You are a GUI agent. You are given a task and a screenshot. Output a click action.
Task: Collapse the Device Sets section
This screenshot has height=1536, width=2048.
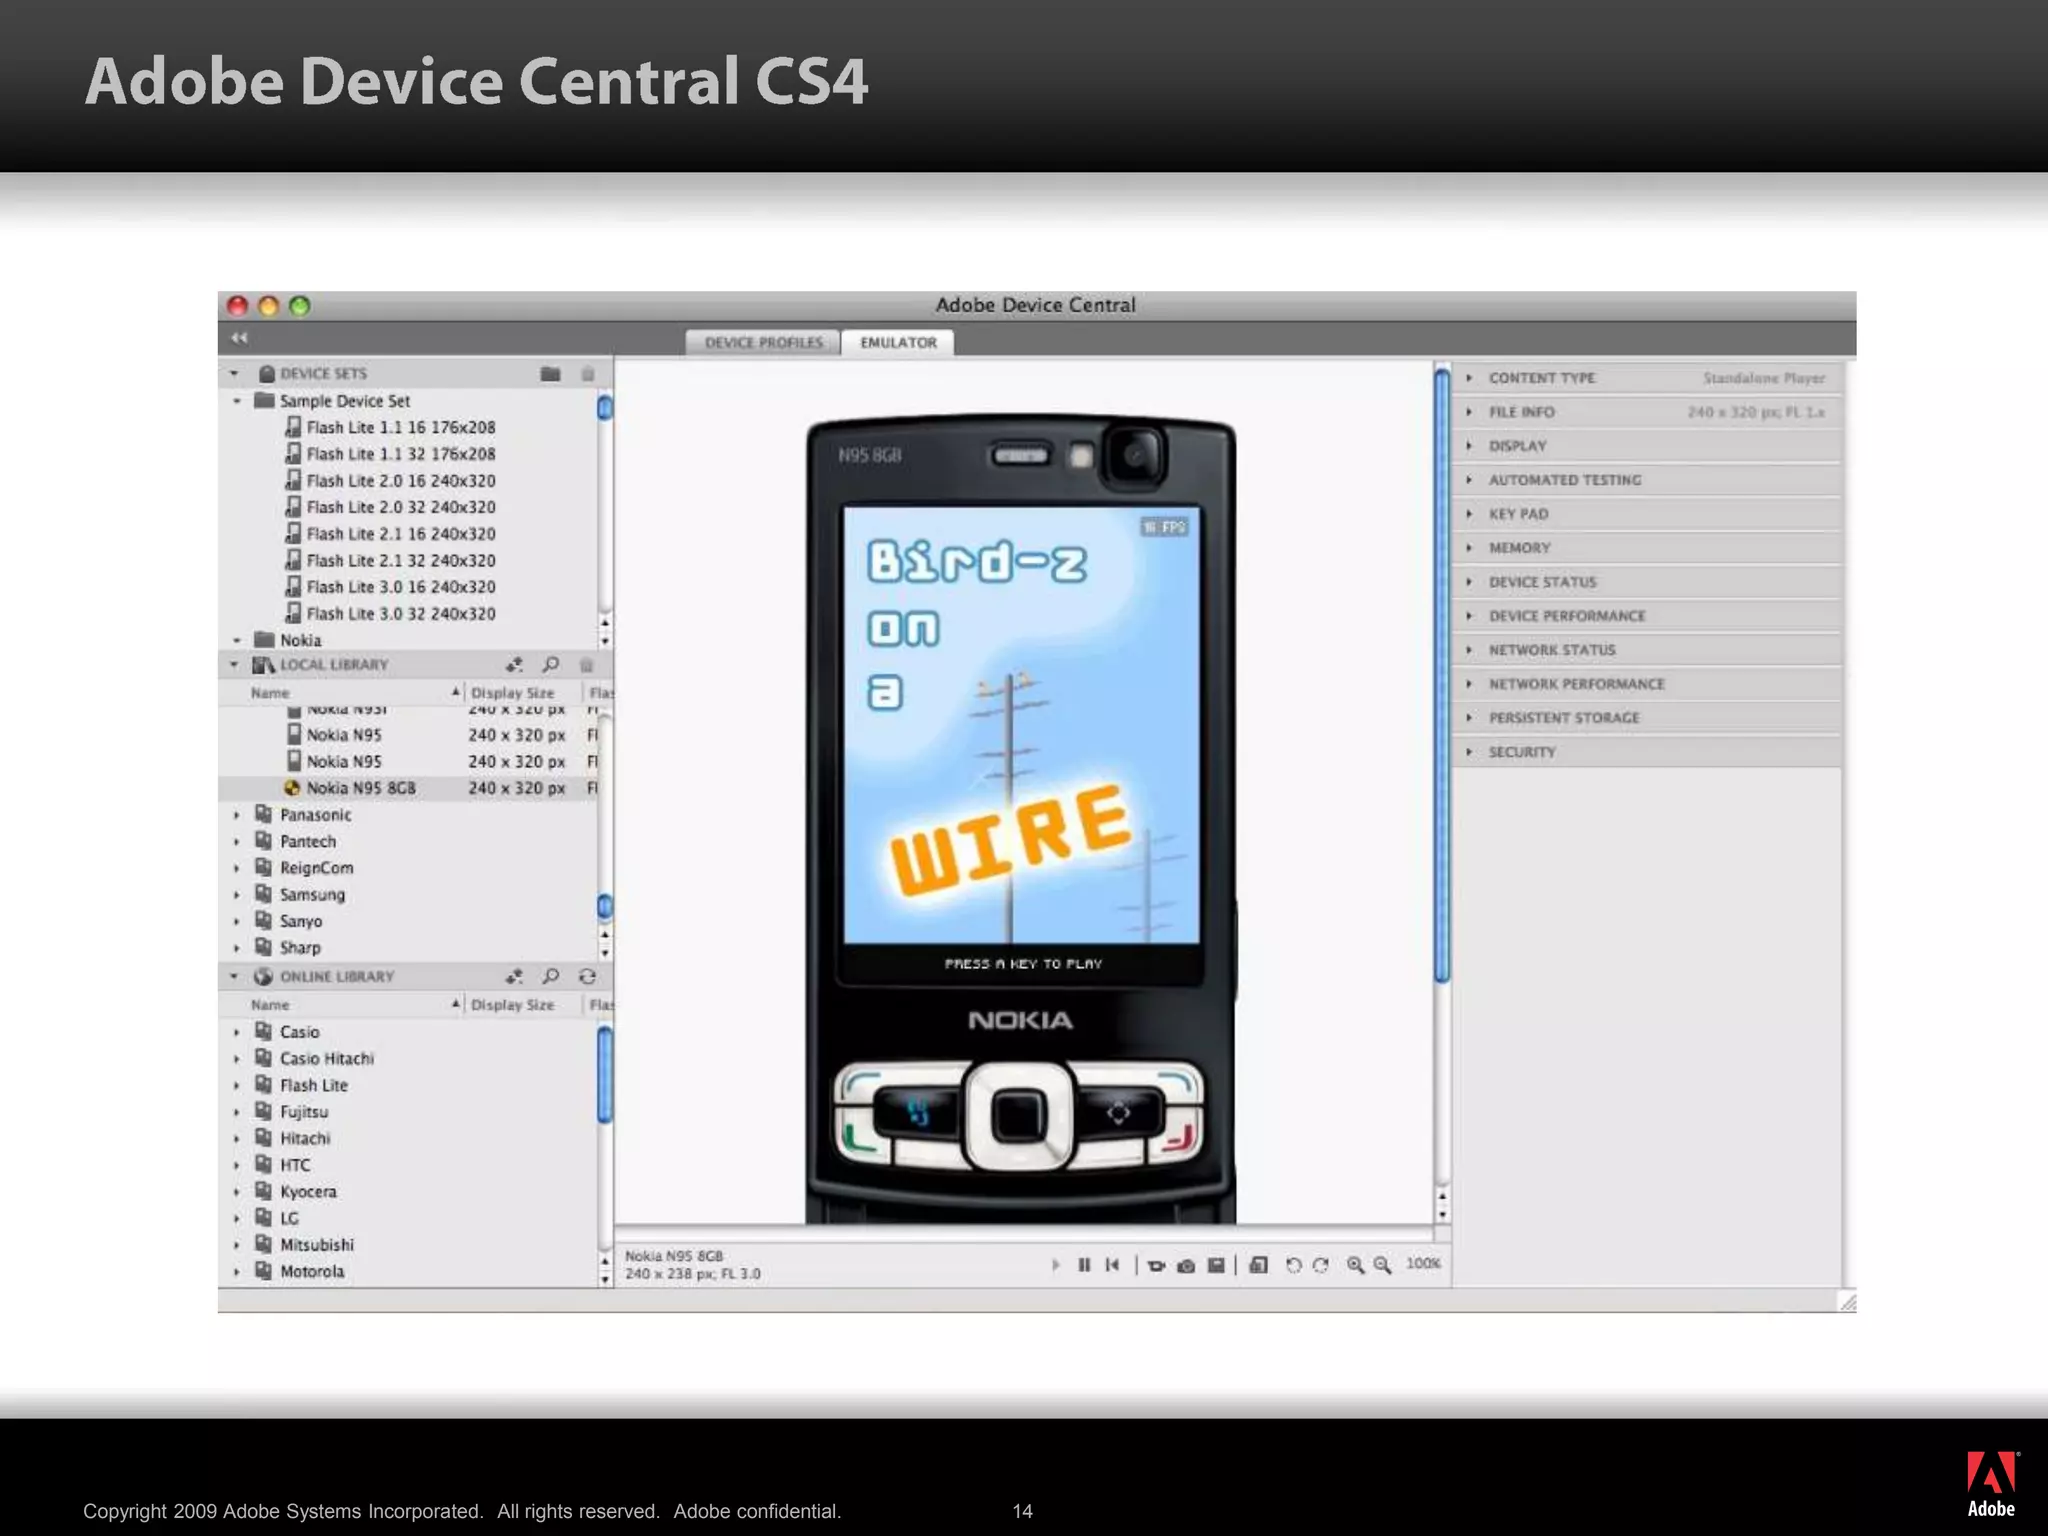[x=235, y=373]
